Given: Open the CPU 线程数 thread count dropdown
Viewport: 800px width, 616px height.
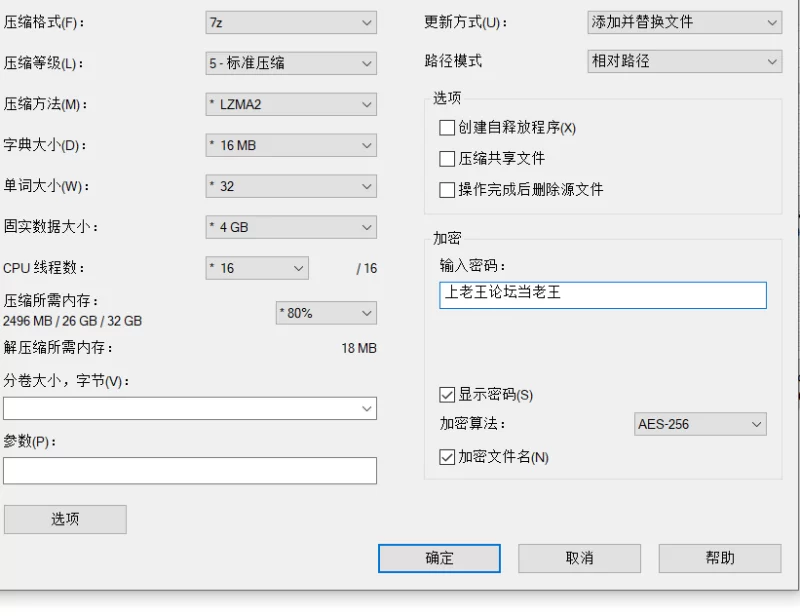Looking at the screenshot, I should click(257, 268).
